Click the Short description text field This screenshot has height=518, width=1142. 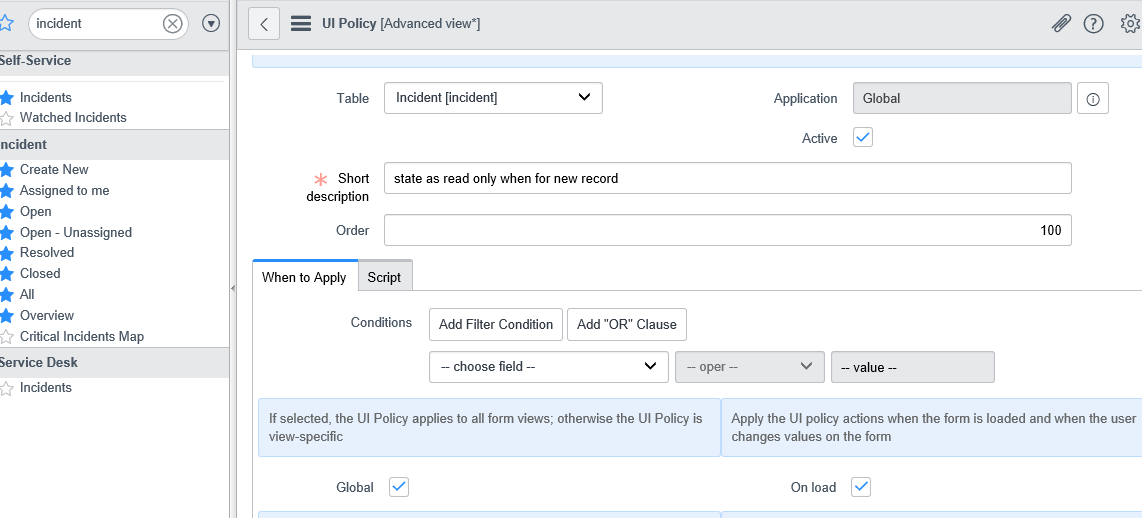[x=728, y=178]
